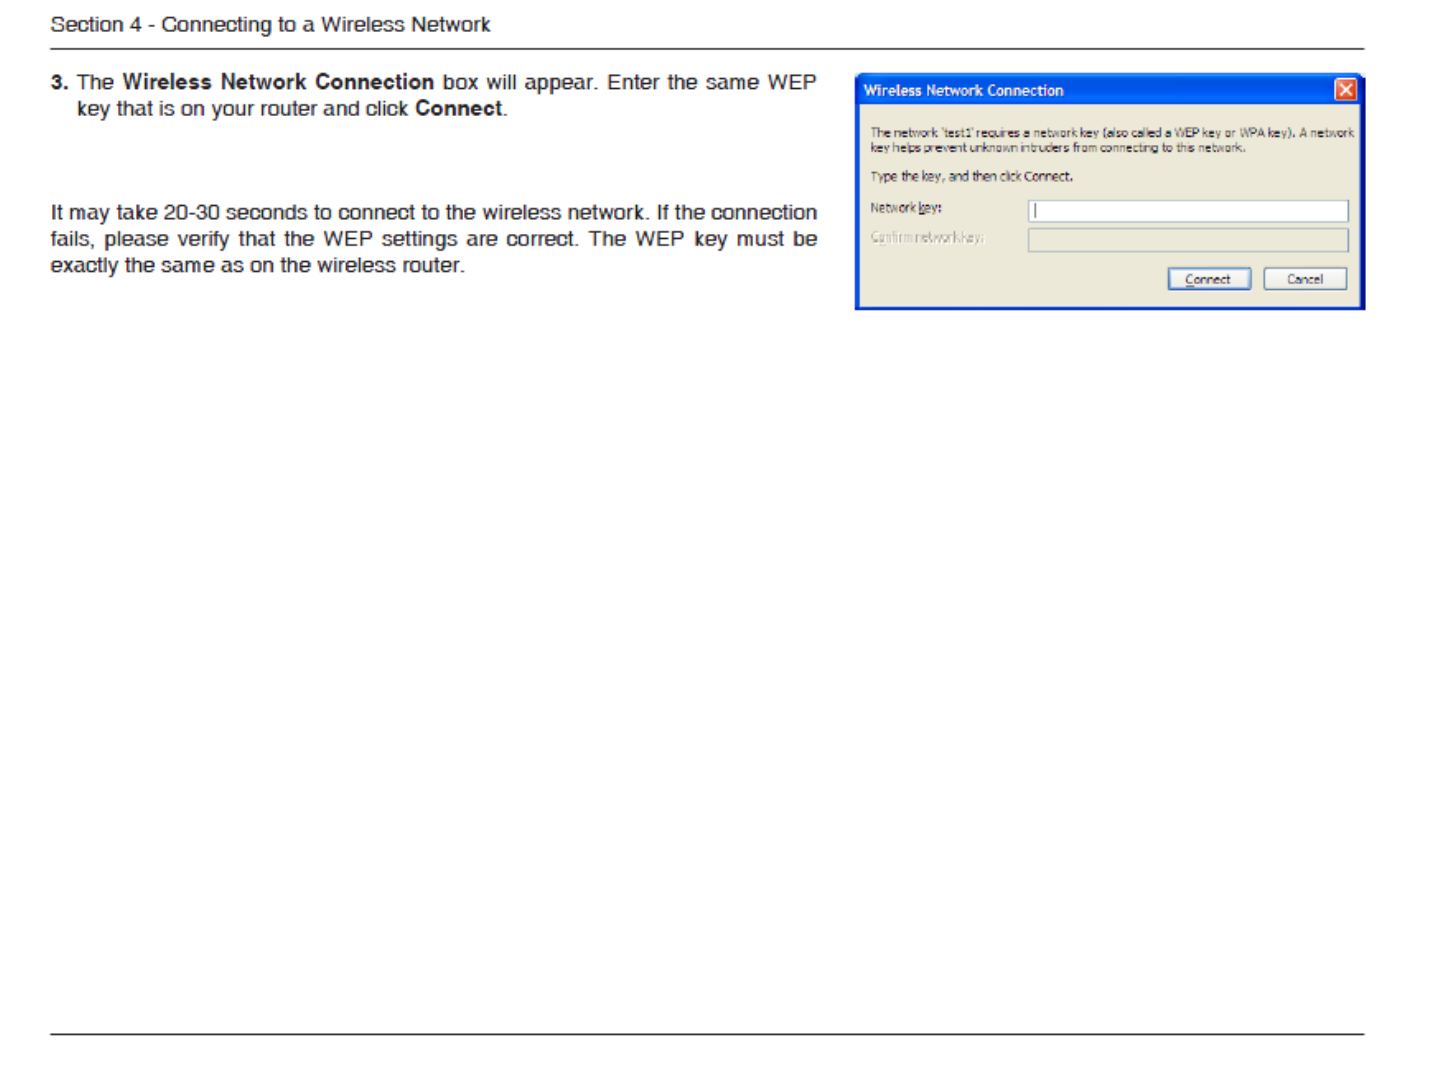
Task: Click the step number "3." in the instructions
Action: point(60,82)
